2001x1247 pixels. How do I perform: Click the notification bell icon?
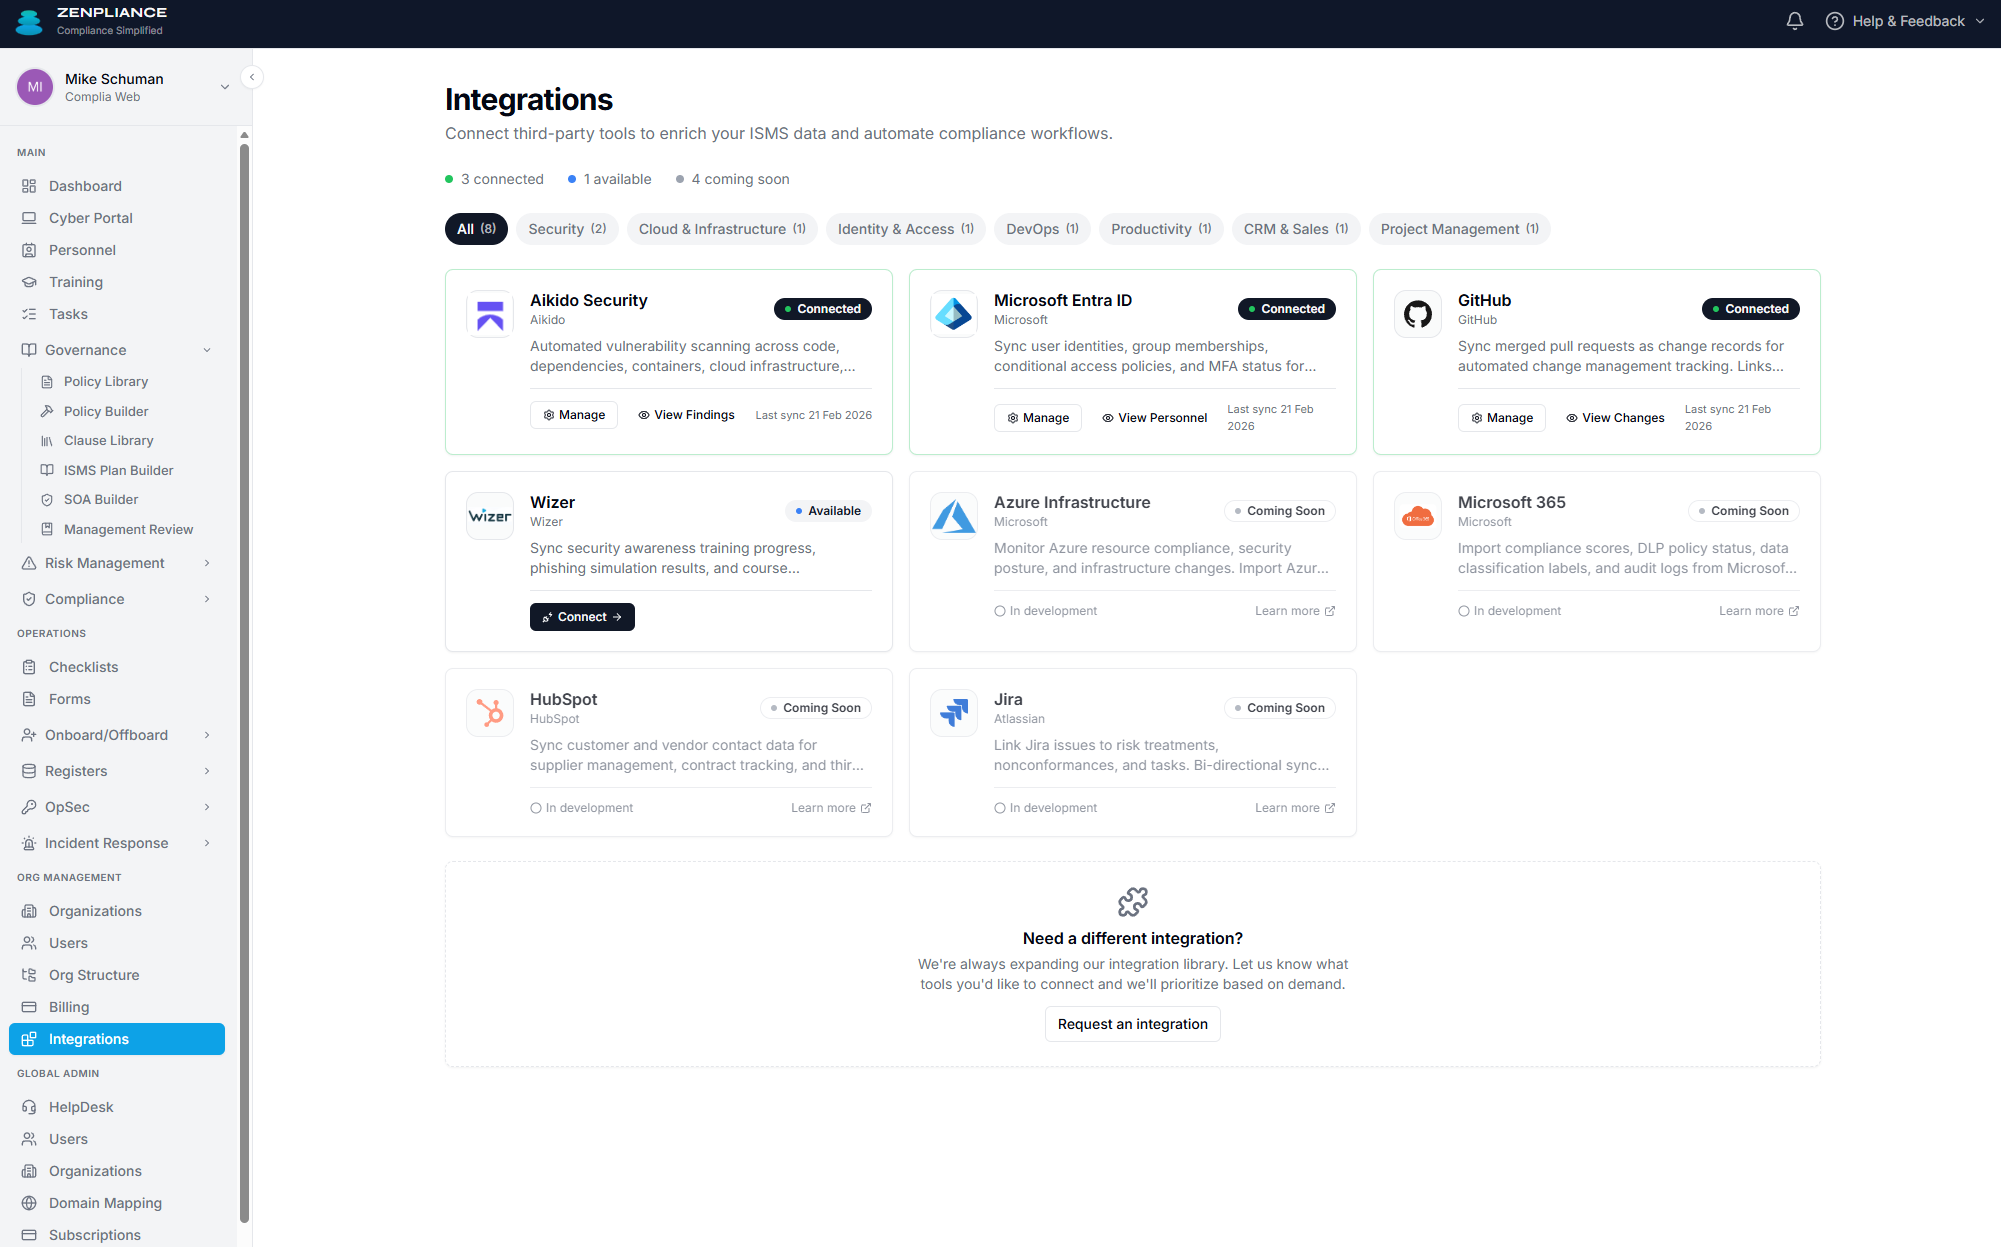point(1793,20)
